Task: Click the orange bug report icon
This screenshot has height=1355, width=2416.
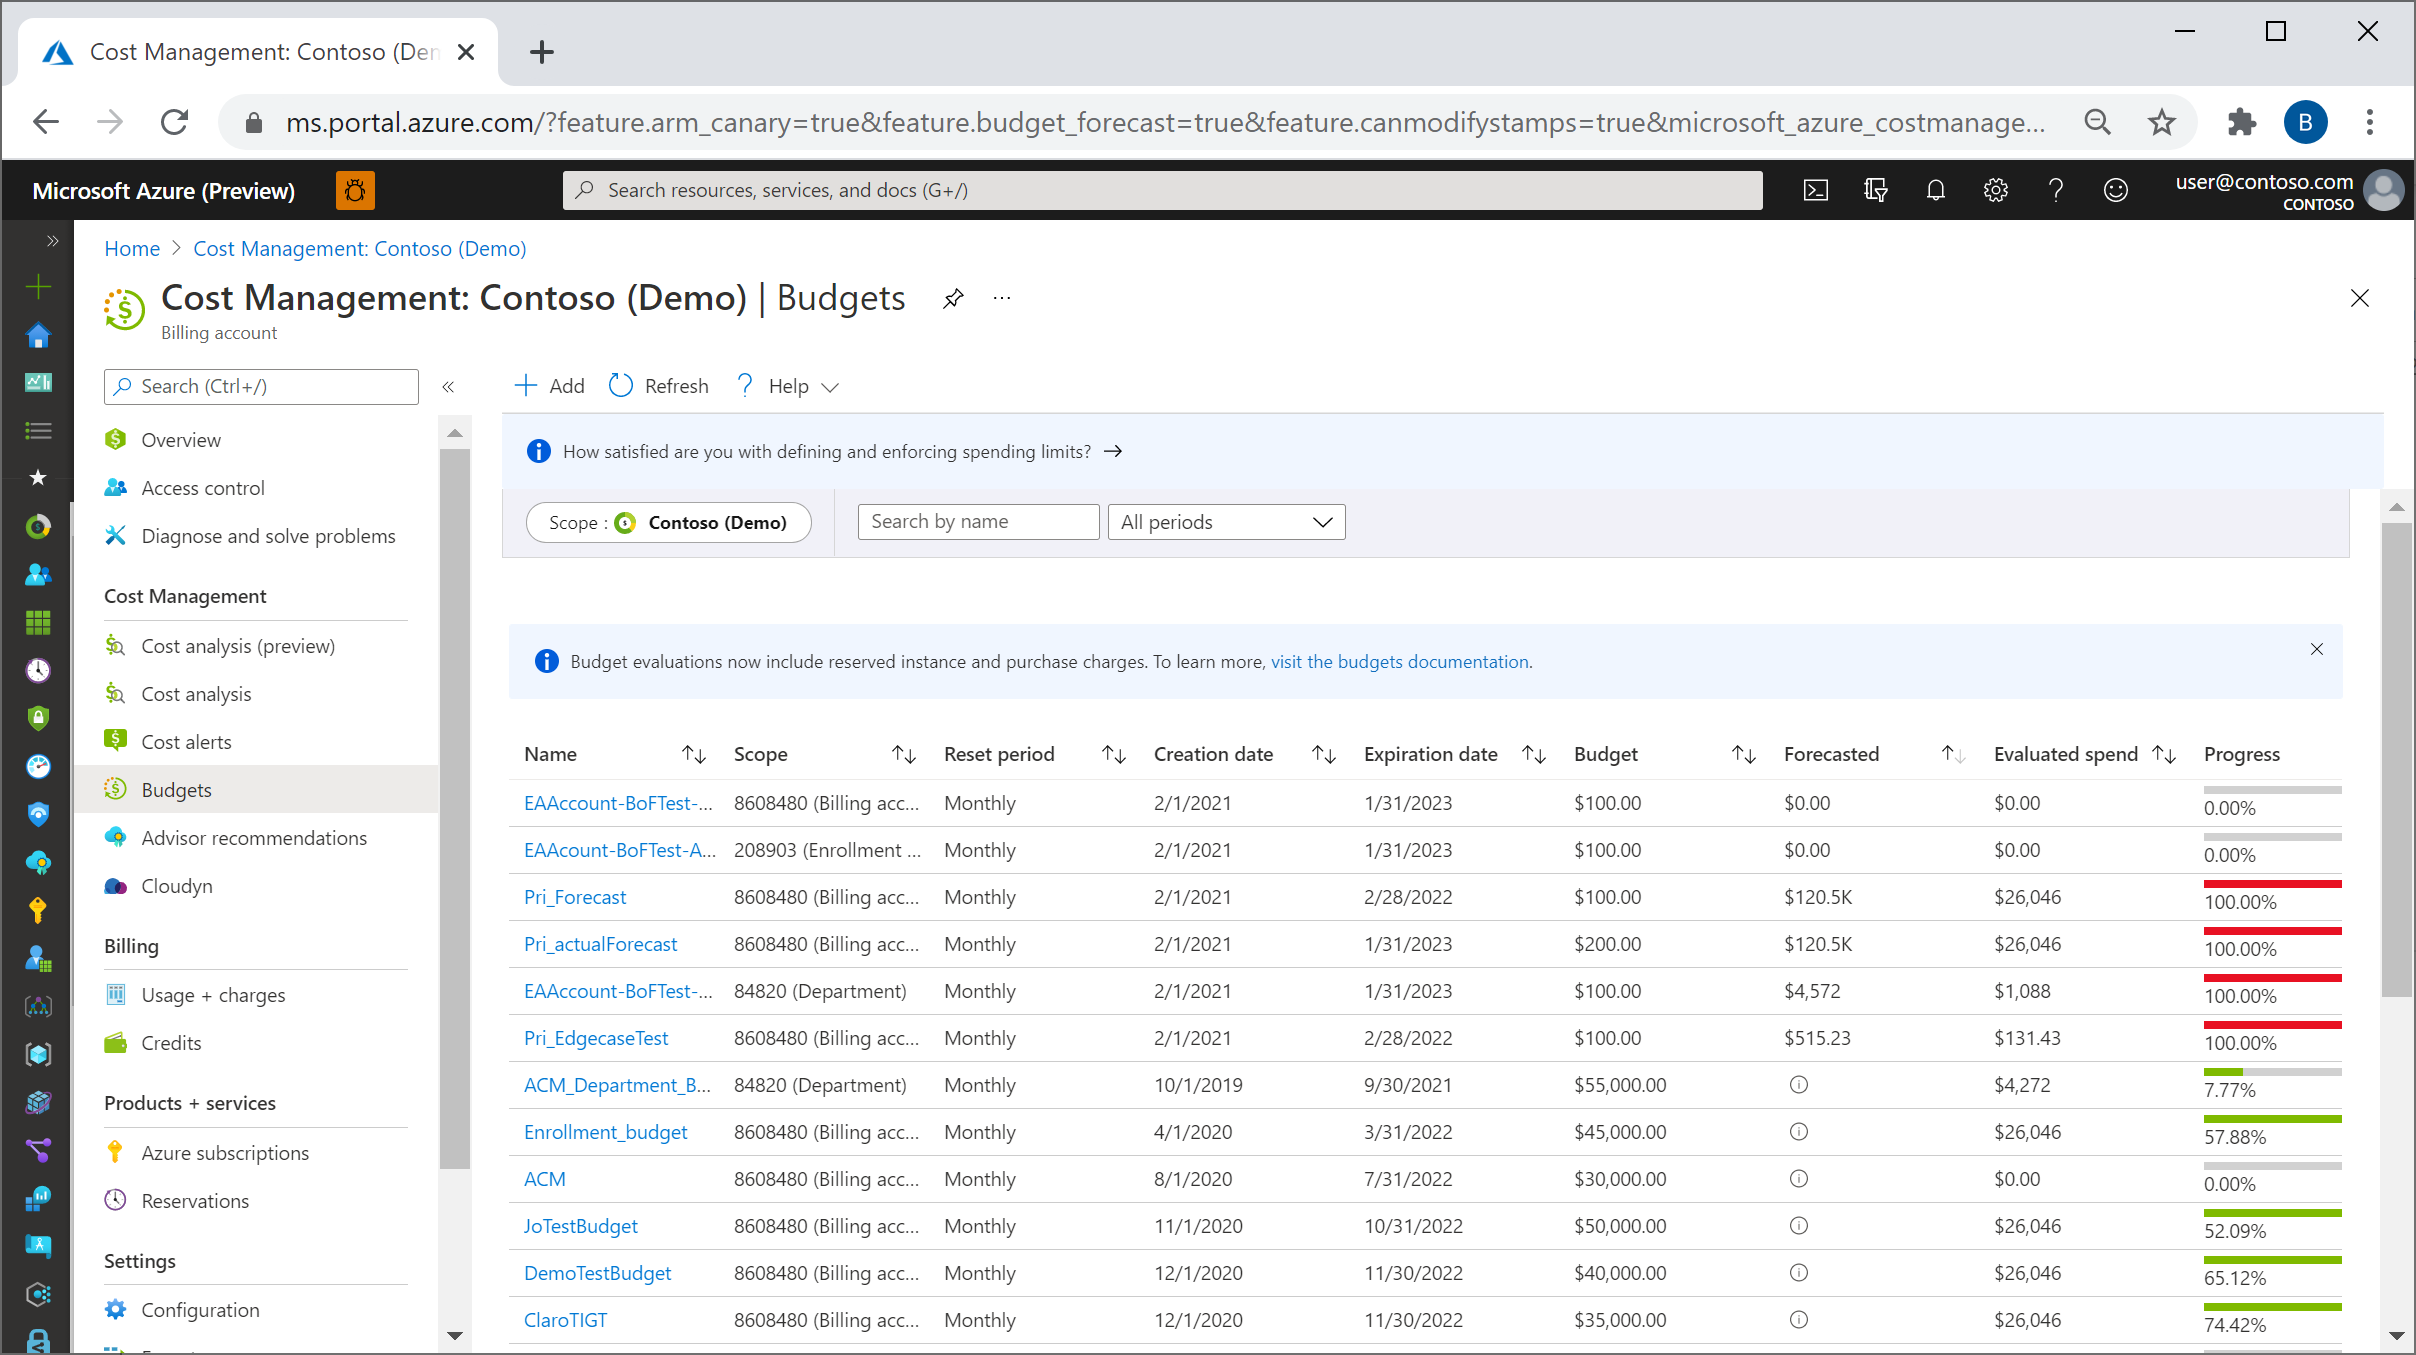Action: tap(355, 190)
